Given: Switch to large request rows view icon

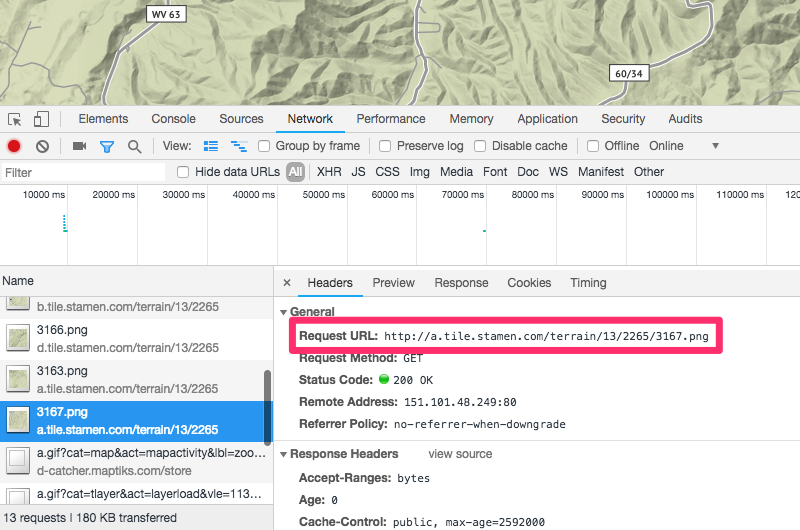Looking at the screenshot, I should pos(211,146).
